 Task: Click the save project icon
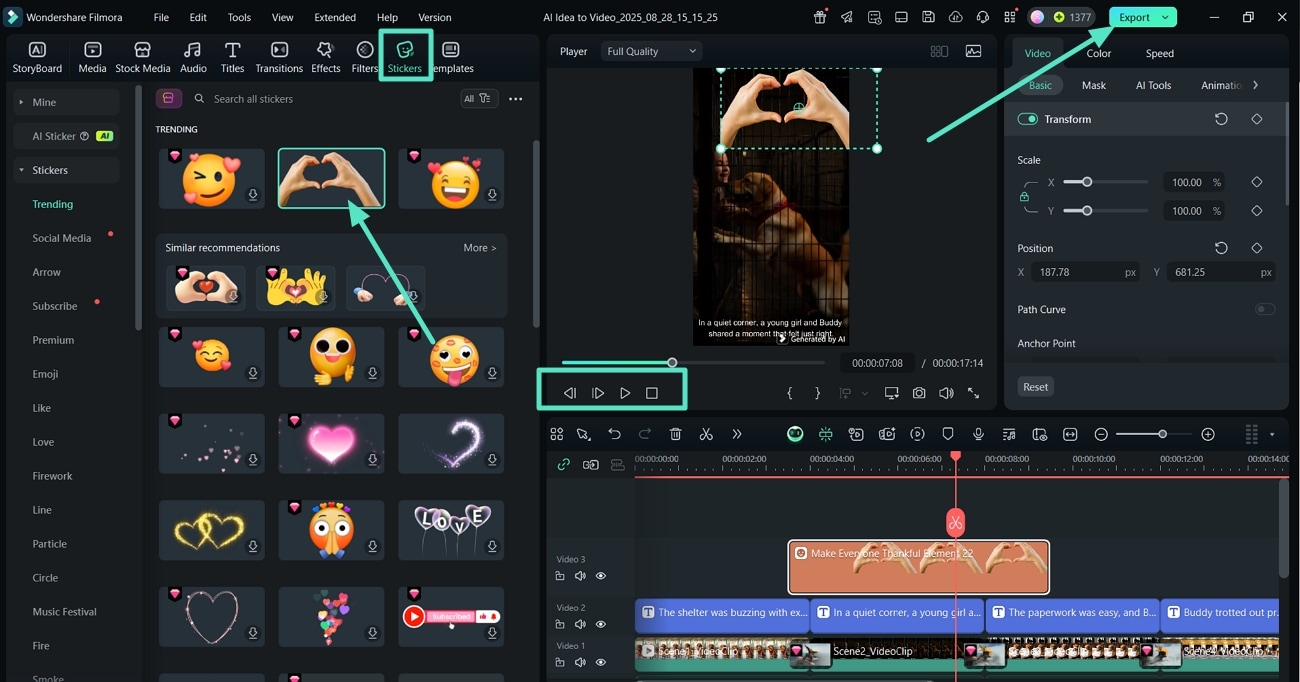pyautogui.click(x=928, y=17)
